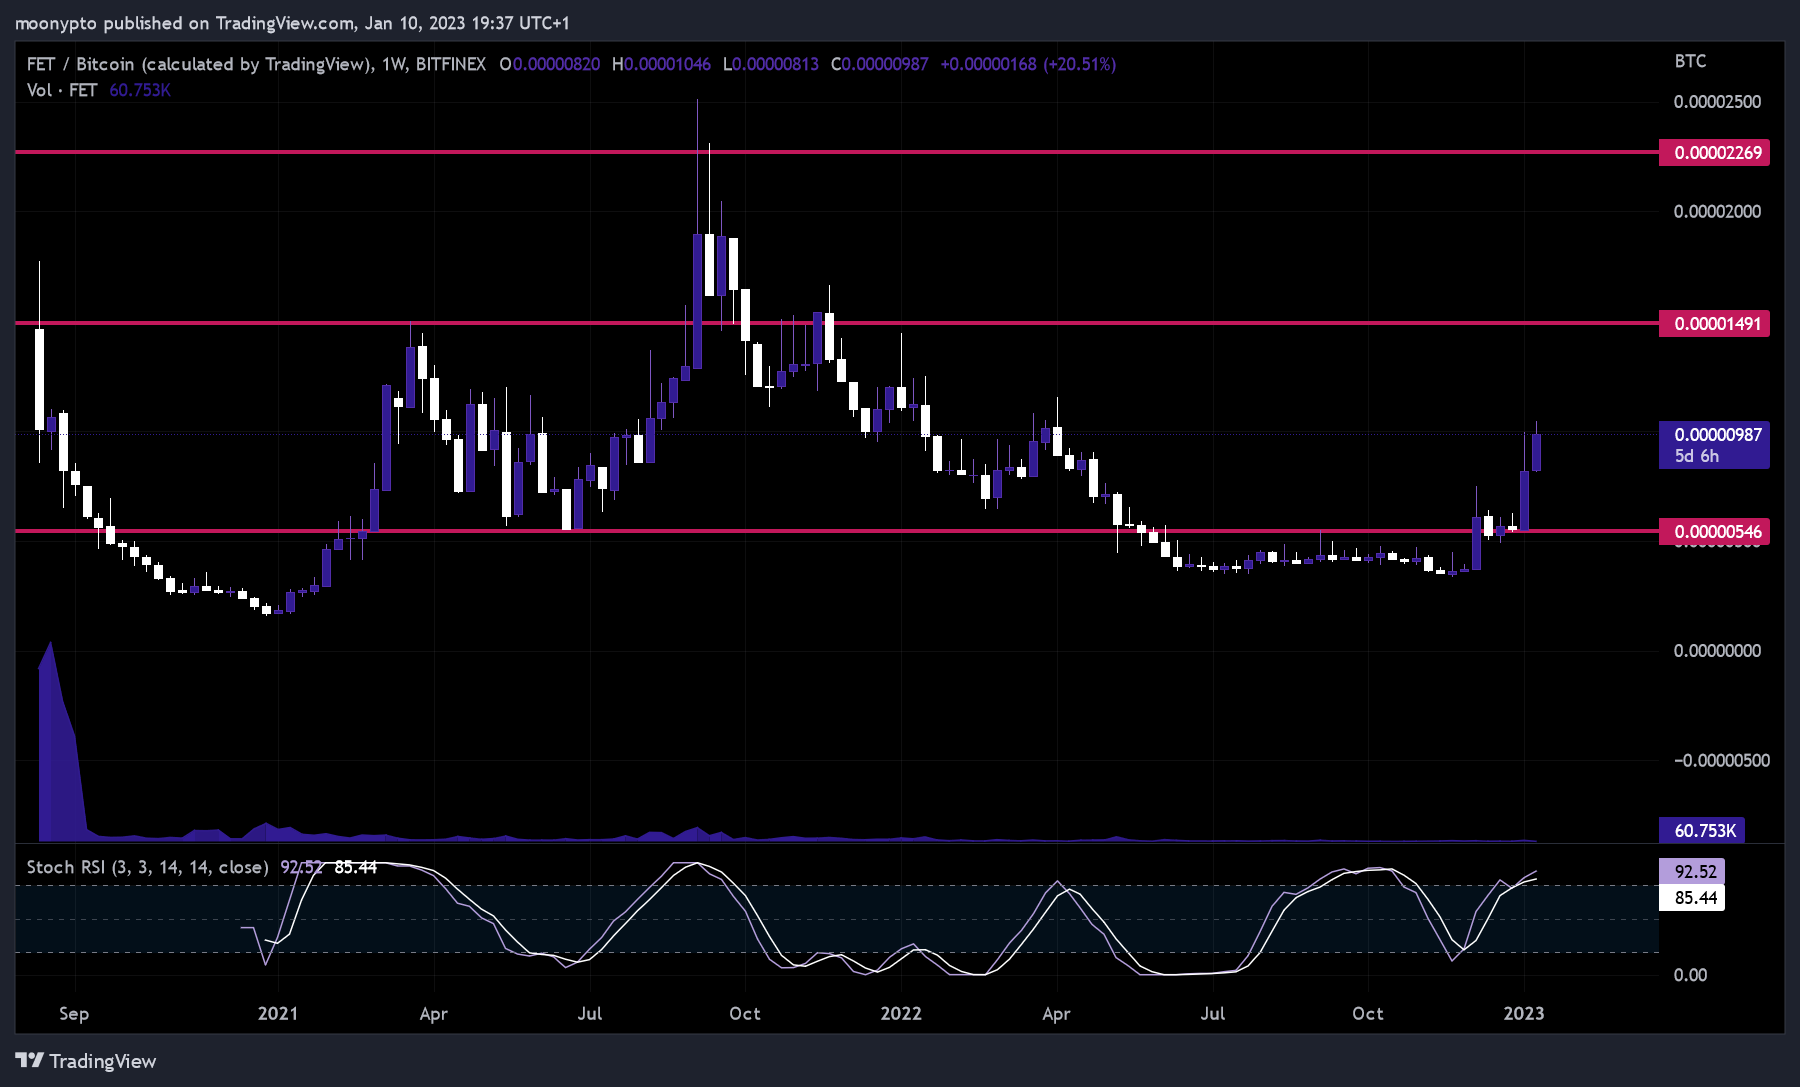
Task: Click the 5d 6h countdown label
Action: [1697, 456]
